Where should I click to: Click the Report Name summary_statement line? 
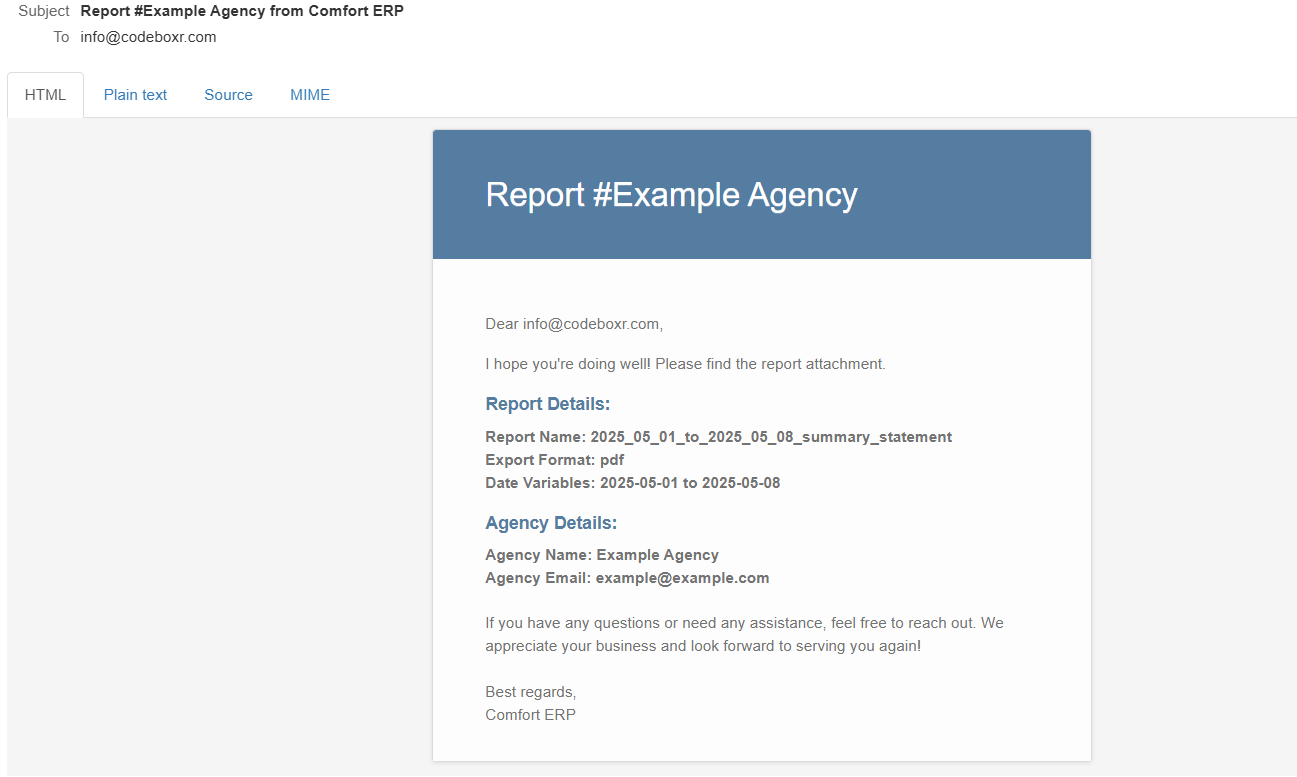point(718,437)
